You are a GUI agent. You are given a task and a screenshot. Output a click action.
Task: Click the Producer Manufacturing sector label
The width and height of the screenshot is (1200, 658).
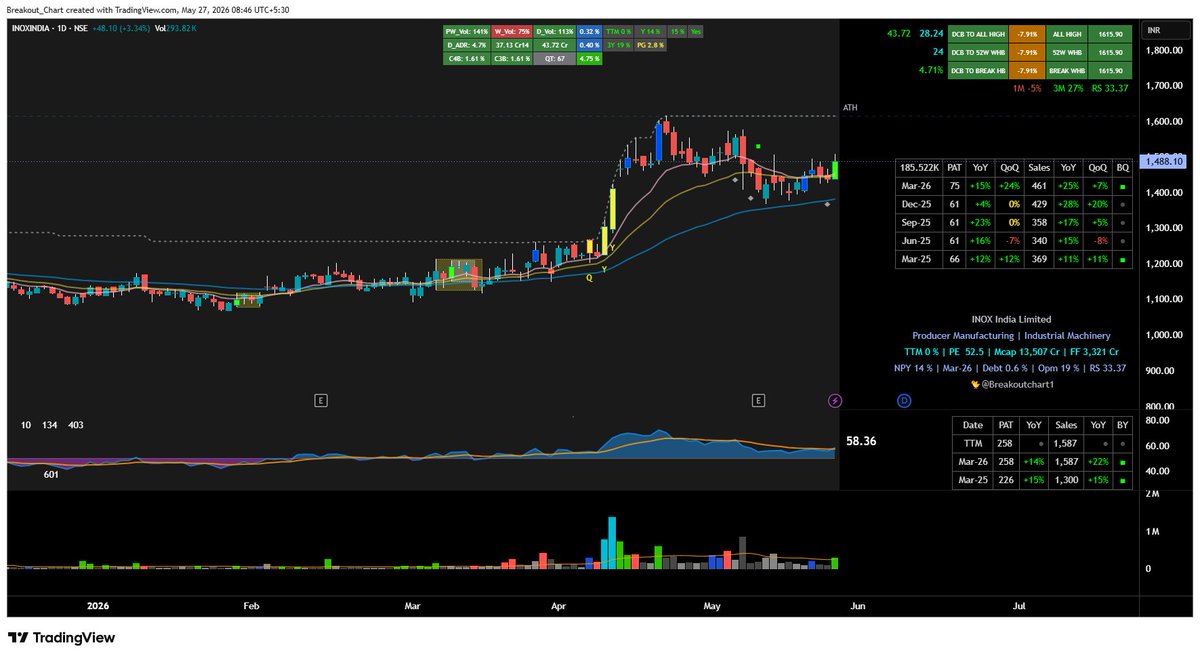pos(963,336)
